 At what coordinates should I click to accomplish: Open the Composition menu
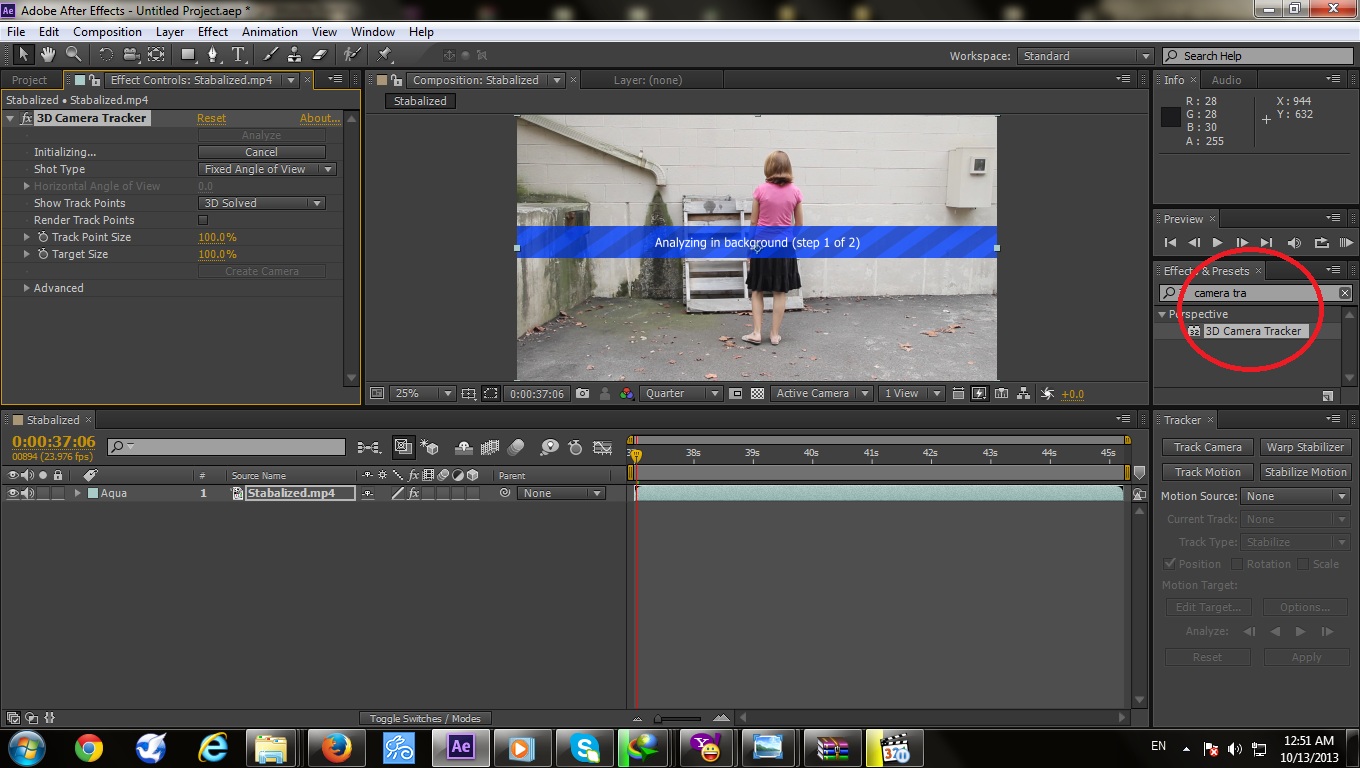coord(107,32)
